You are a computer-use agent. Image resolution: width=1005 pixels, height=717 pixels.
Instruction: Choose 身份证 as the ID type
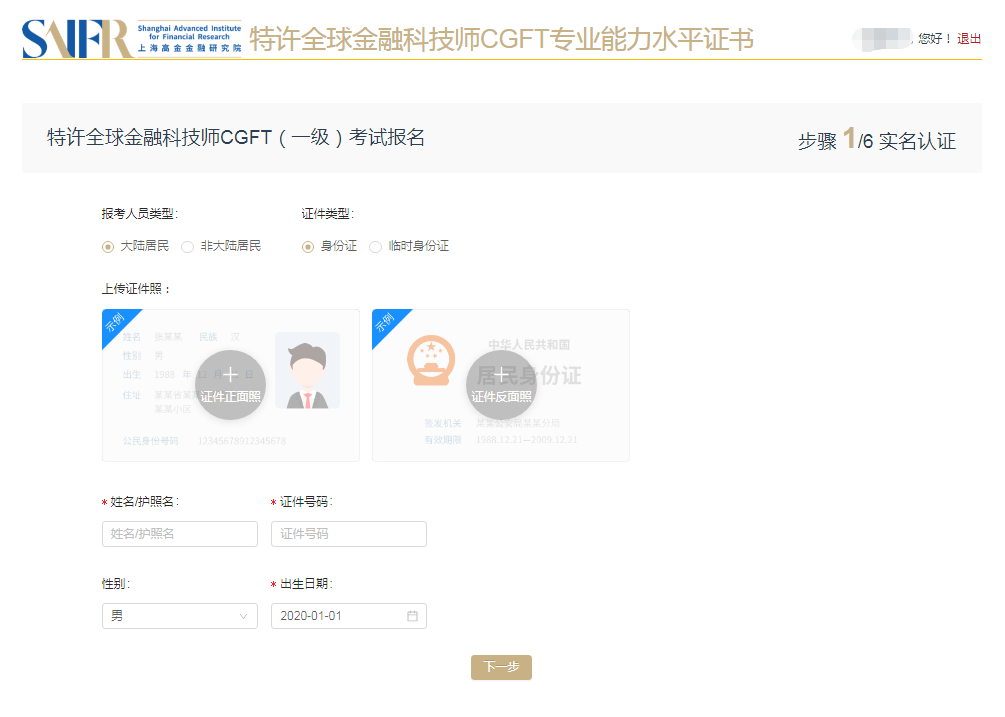[x=308, y=247]
